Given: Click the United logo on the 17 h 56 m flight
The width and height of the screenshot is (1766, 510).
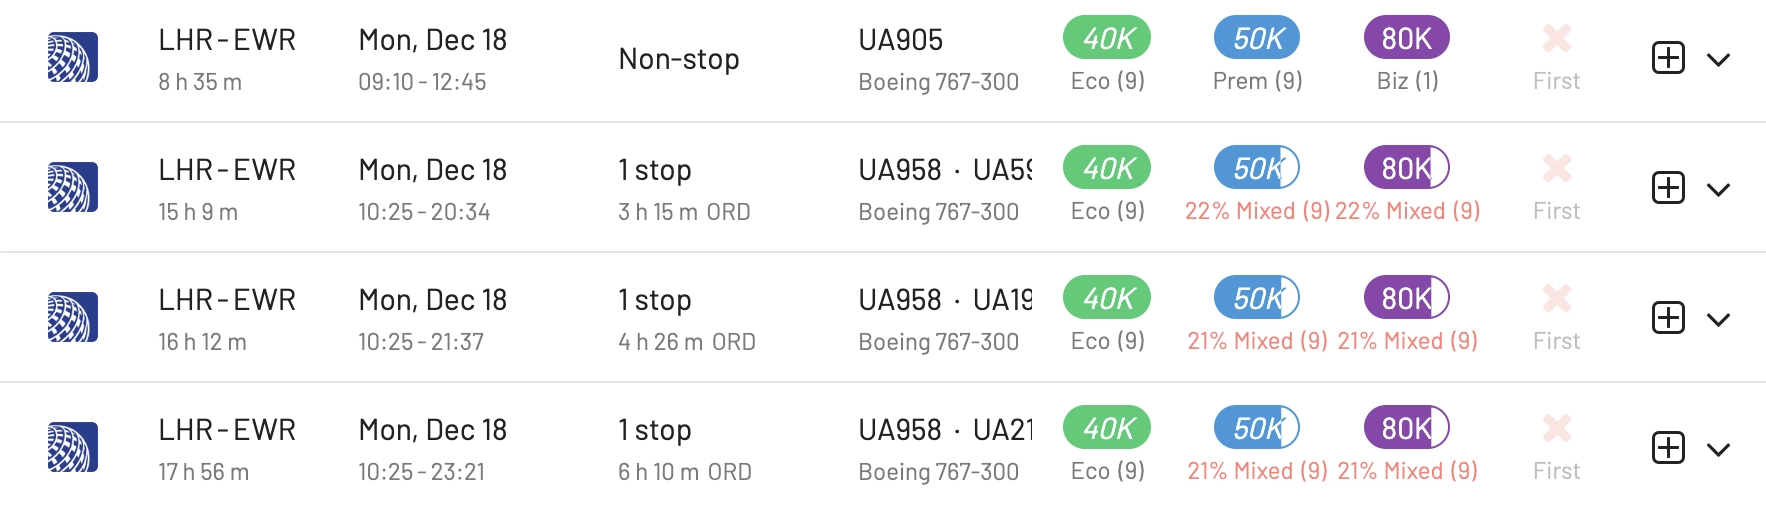Looking at the screenshot, I should tap(73, 448).
